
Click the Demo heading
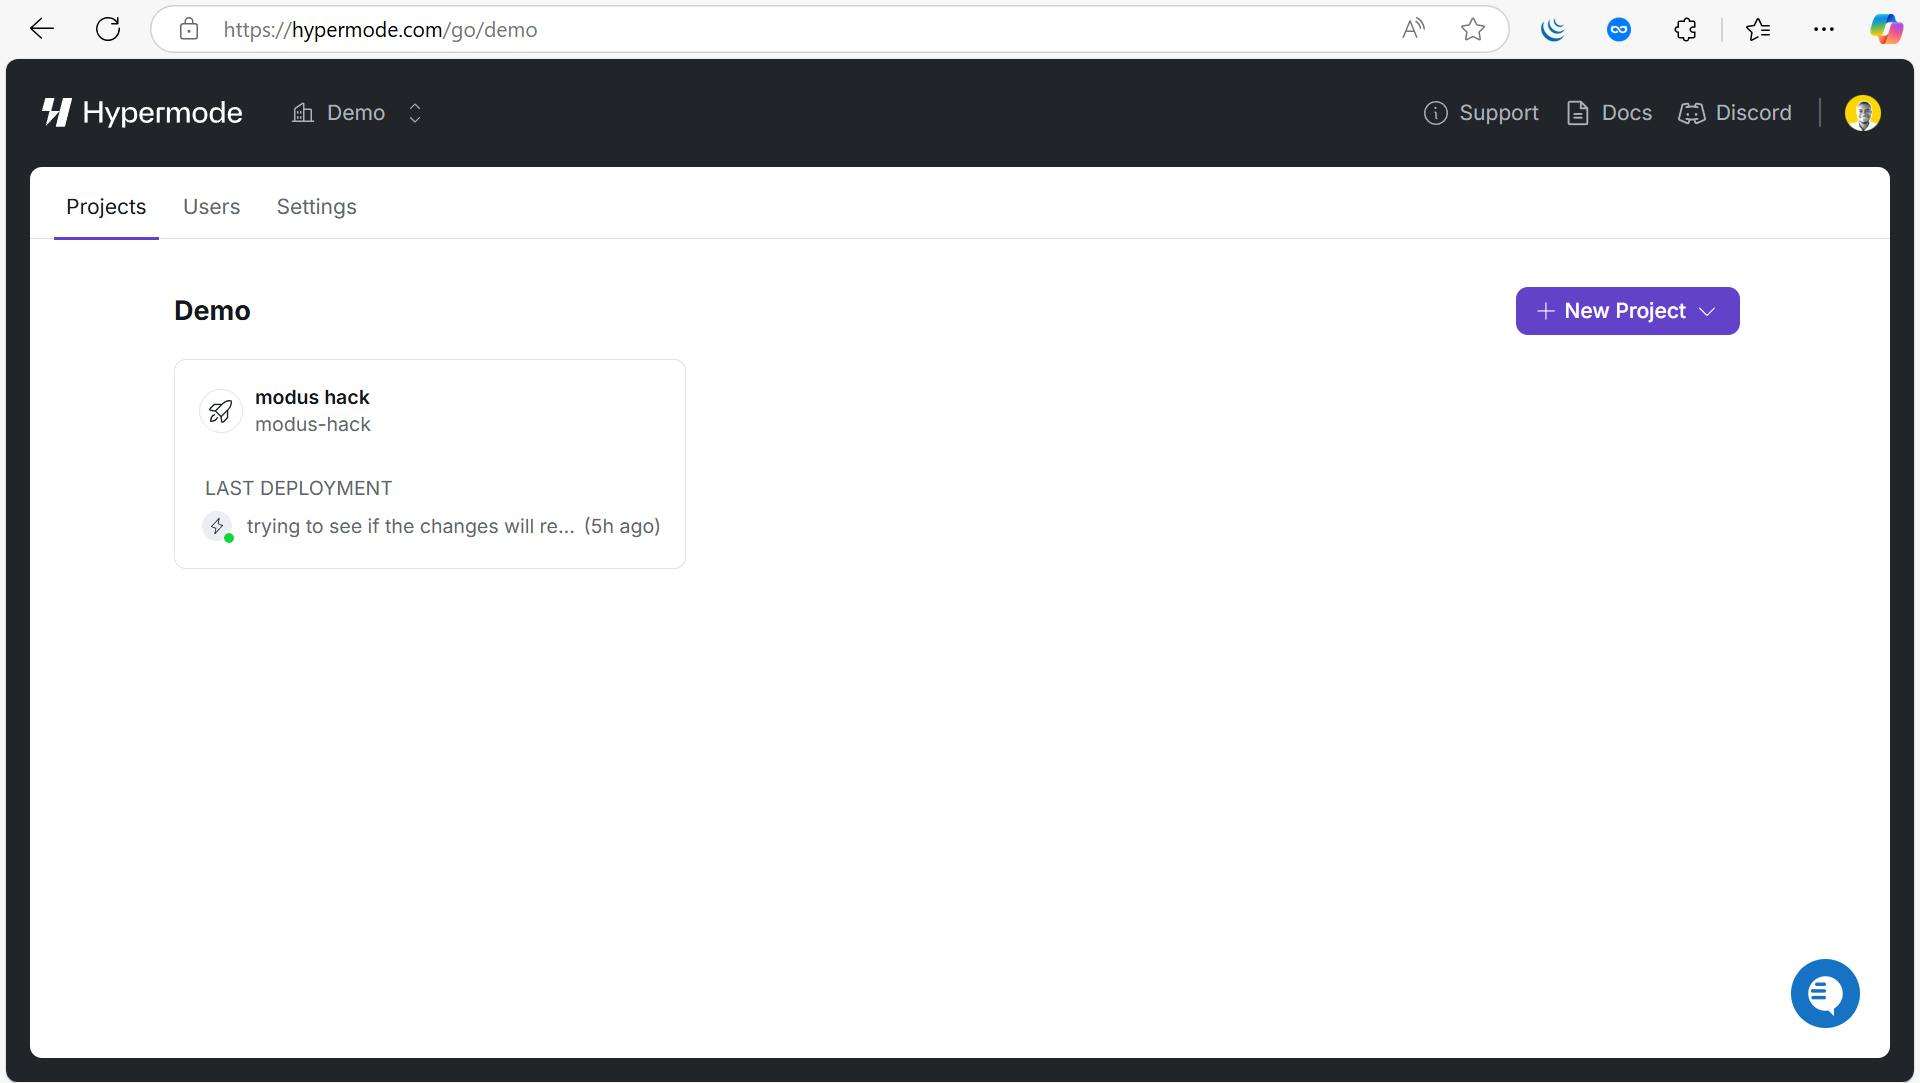point(212,311)
